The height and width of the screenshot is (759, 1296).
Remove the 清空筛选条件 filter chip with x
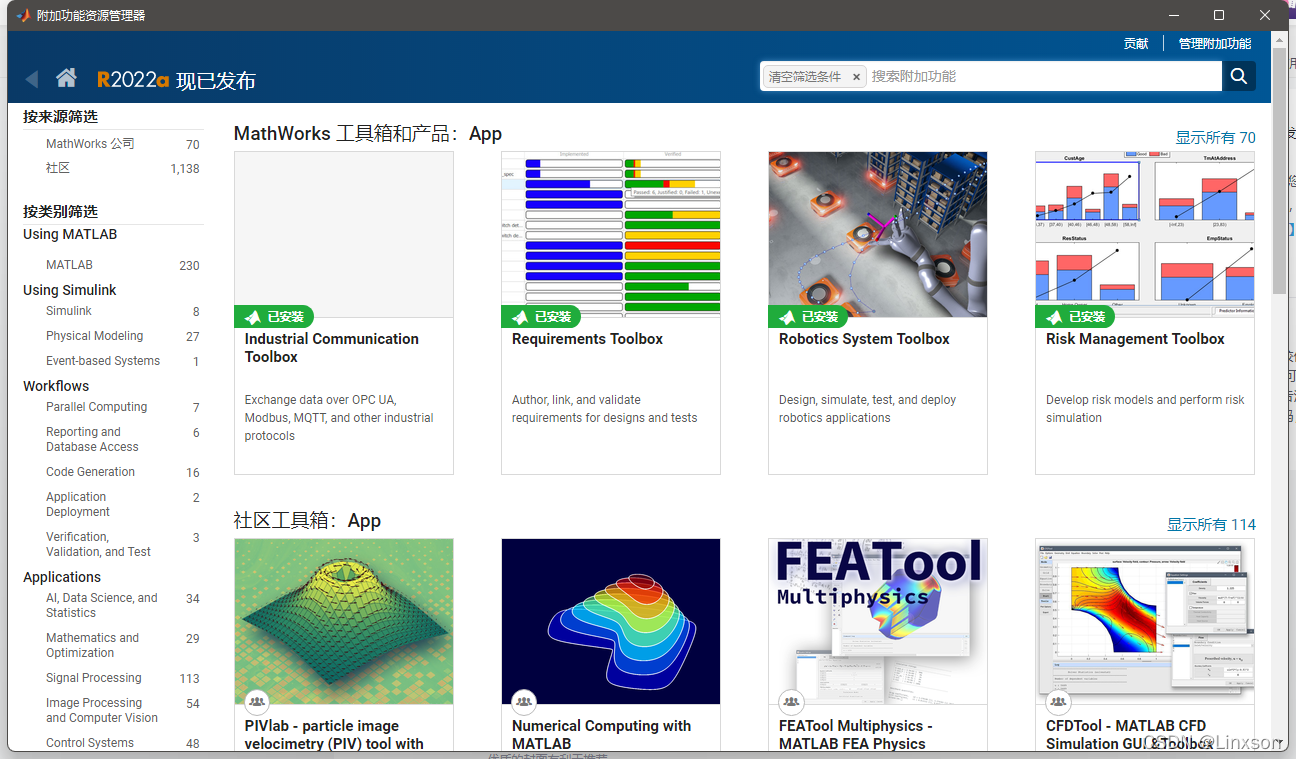tap(856, 77)
